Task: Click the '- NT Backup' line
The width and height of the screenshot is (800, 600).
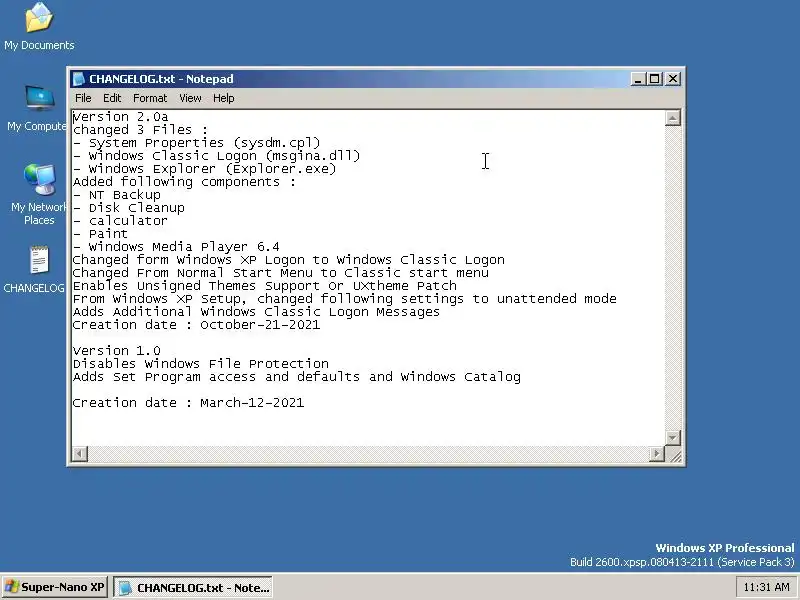Action: tap(117, 195)
